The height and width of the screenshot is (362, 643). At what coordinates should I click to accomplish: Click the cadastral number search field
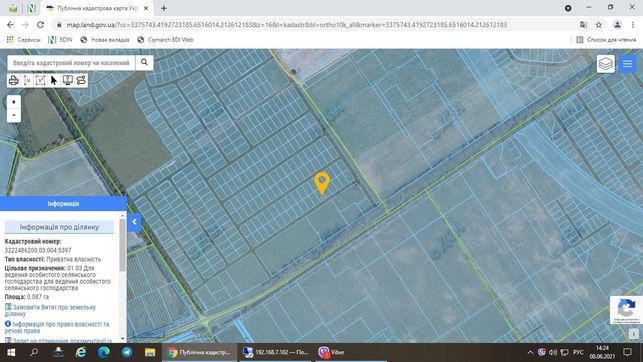71,63
